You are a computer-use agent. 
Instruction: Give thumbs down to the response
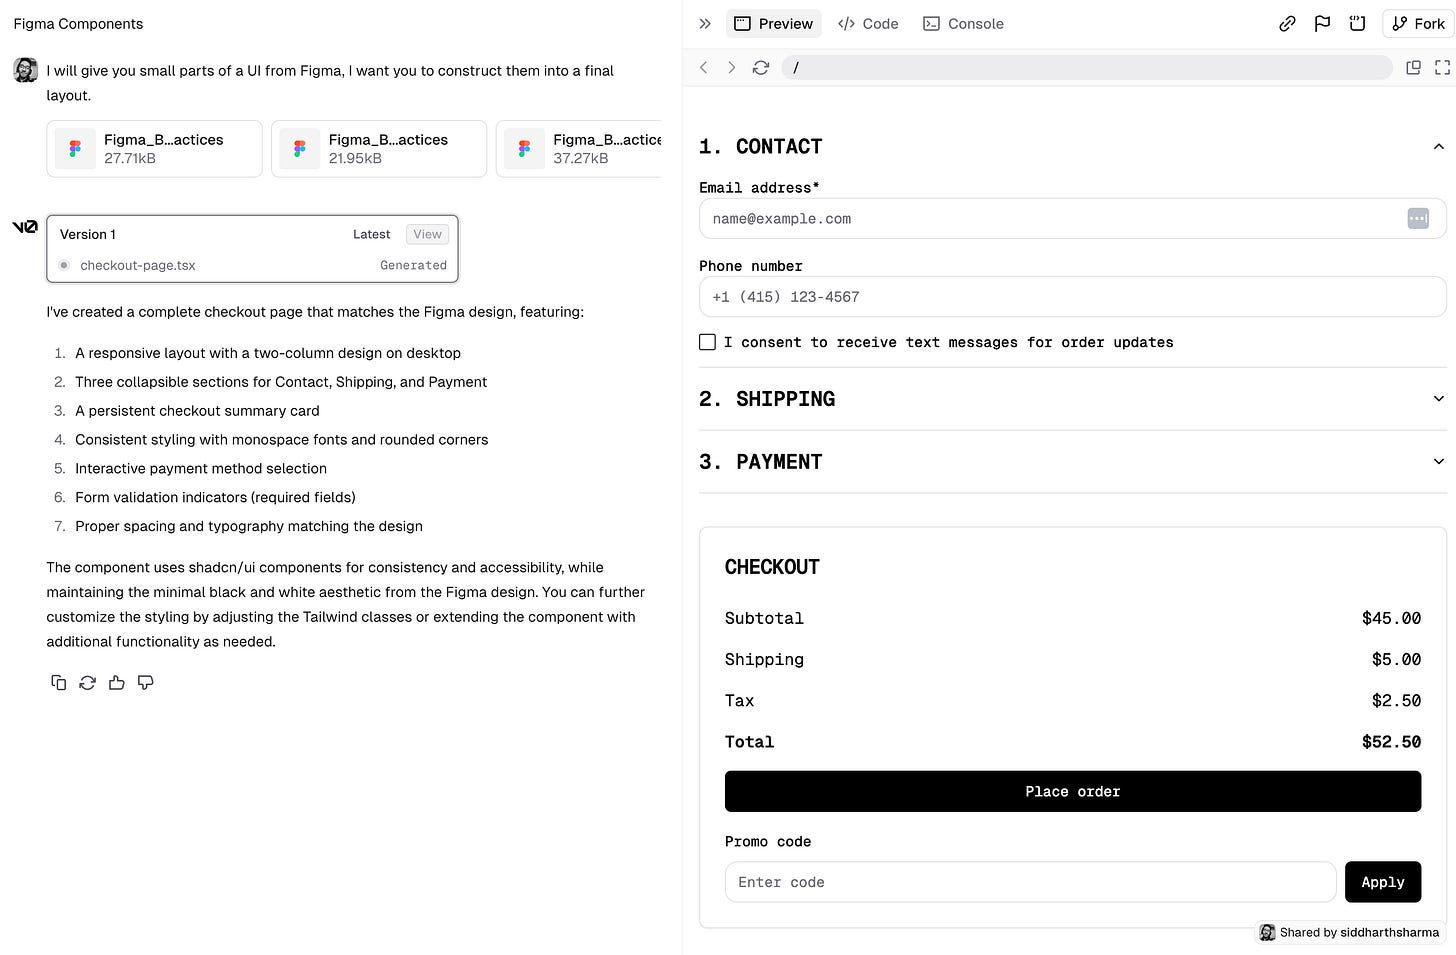coord(146,682)
